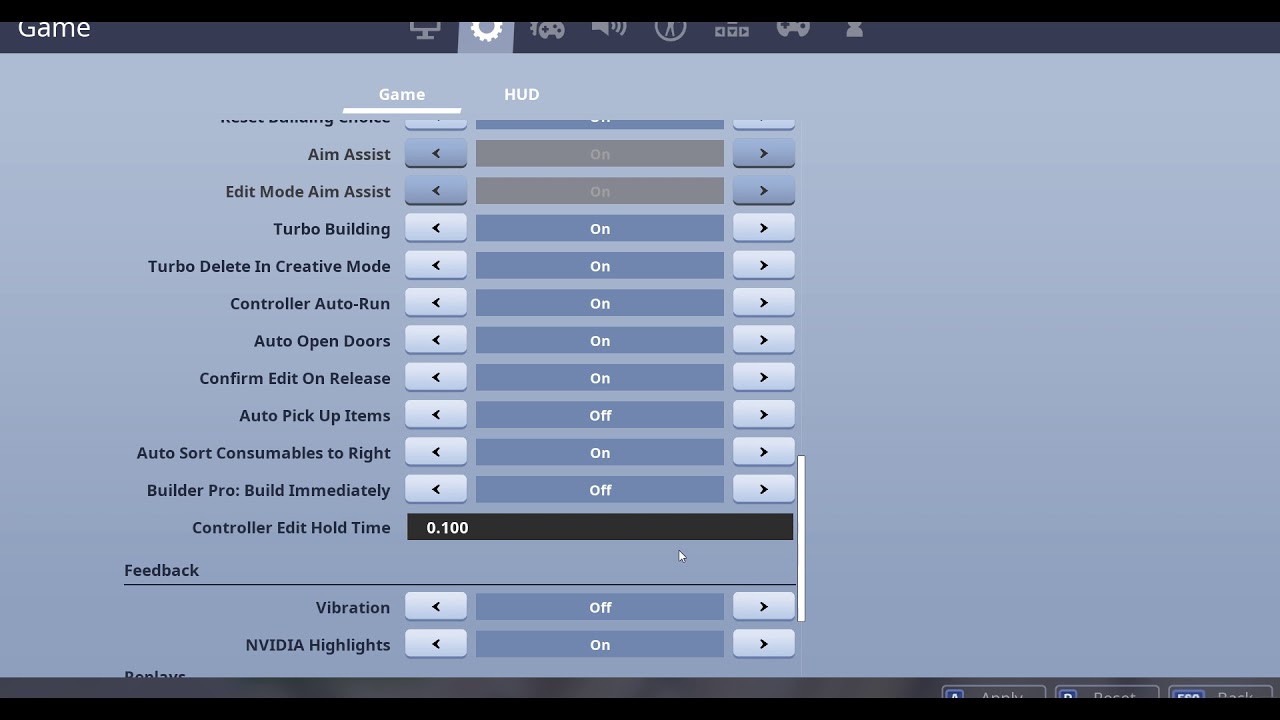Switch to the HUD sub-tab
This screenshot has height=720, width=1280.
tap(522, 94)
